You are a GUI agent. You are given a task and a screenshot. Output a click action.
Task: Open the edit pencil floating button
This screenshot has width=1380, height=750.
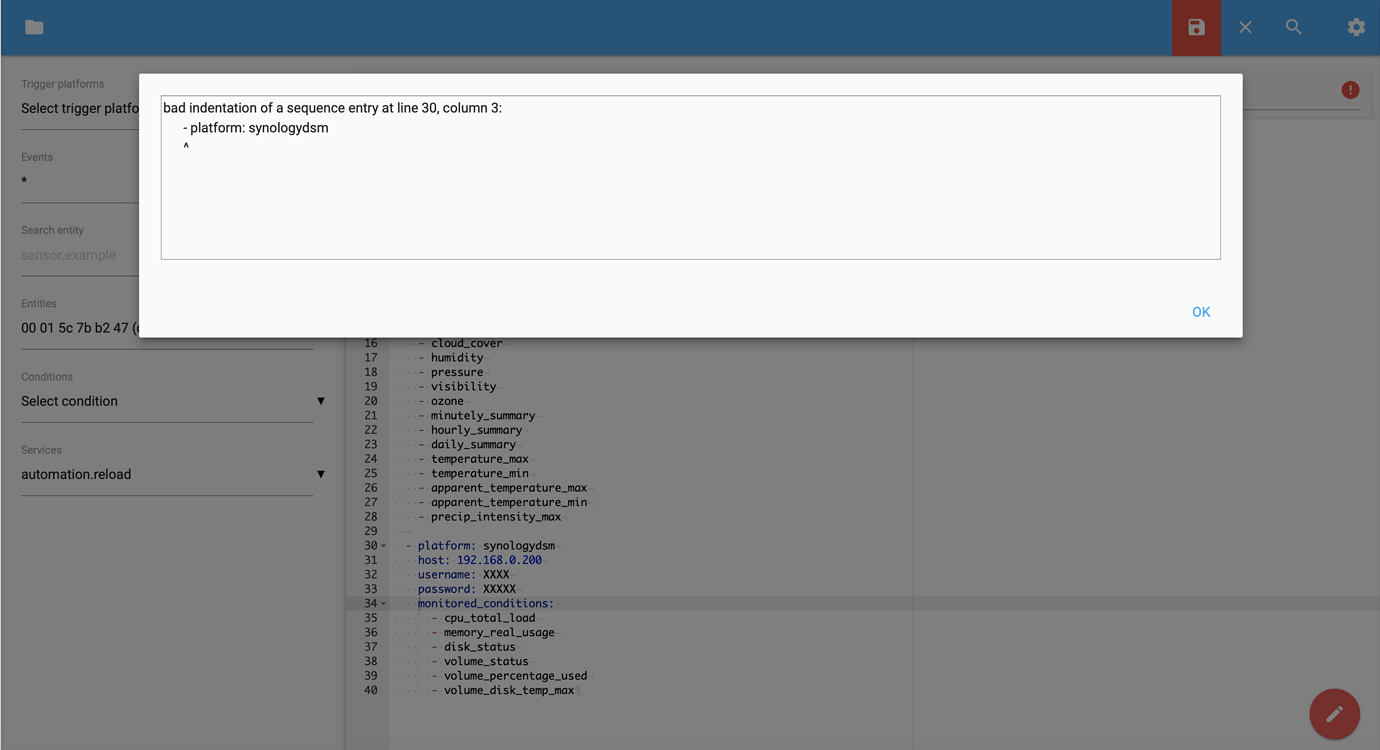[1334, 714]
